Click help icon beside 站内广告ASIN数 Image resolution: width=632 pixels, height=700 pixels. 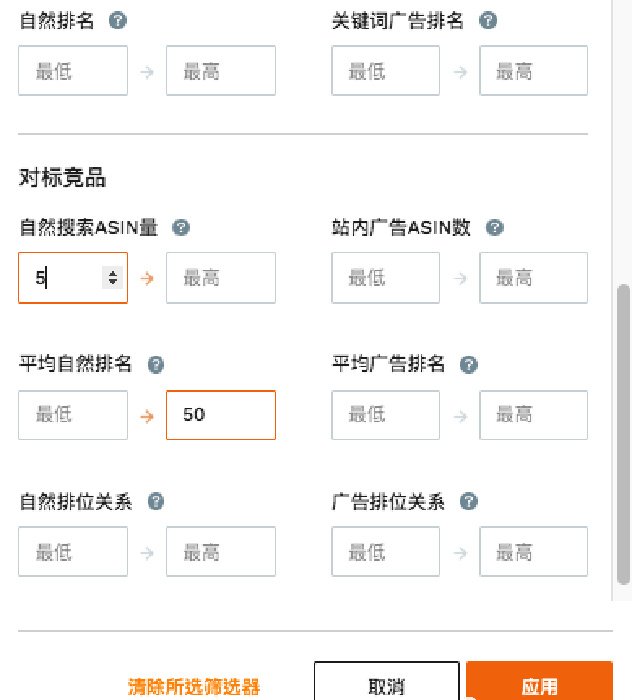494,228
